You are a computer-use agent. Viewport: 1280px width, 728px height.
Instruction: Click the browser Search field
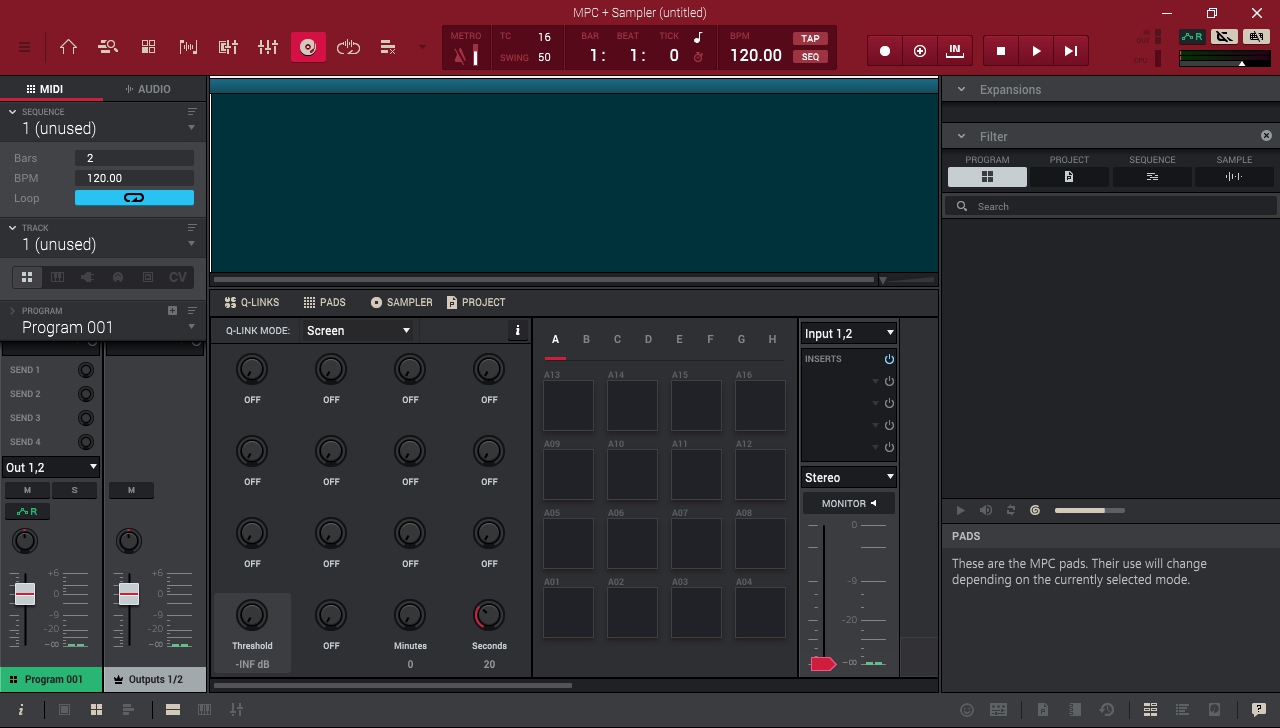1110,206
